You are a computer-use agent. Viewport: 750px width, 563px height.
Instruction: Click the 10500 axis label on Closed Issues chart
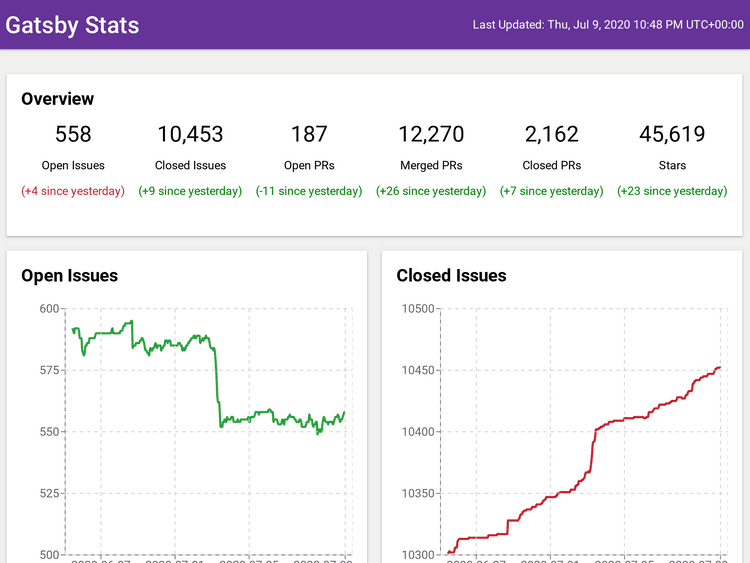418,309
